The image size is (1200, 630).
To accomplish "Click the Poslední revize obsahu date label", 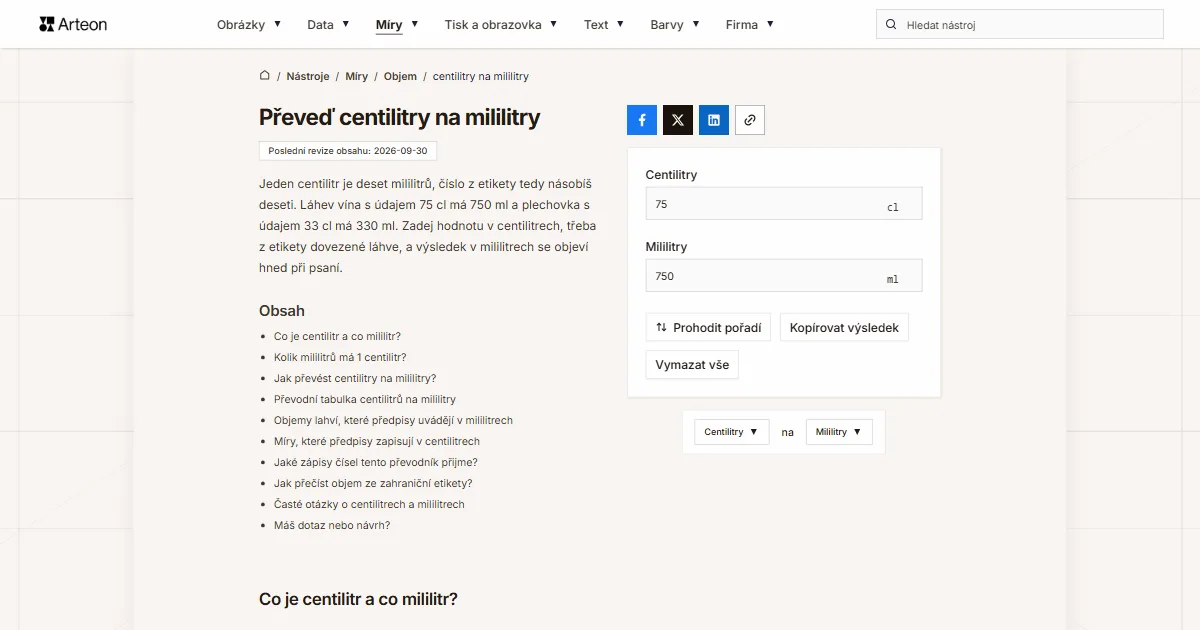I will point(348,151).
